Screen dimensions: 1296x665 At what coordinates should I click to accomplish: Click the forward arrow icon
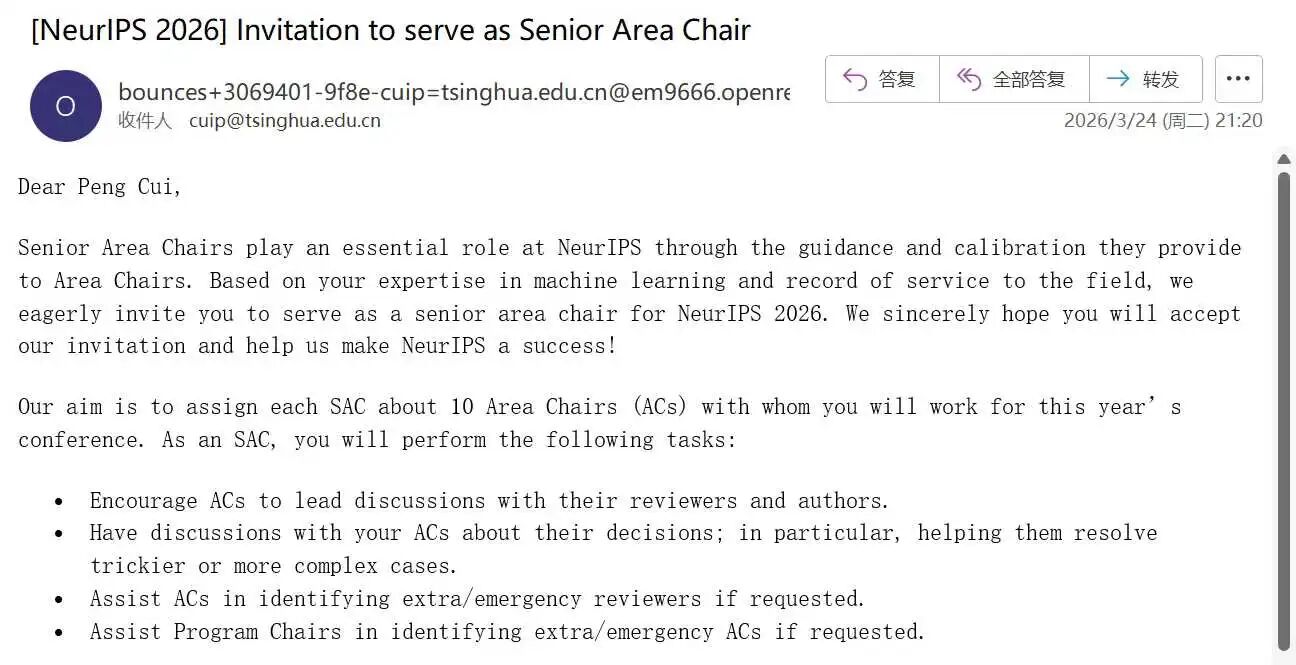click(1118, 79)
